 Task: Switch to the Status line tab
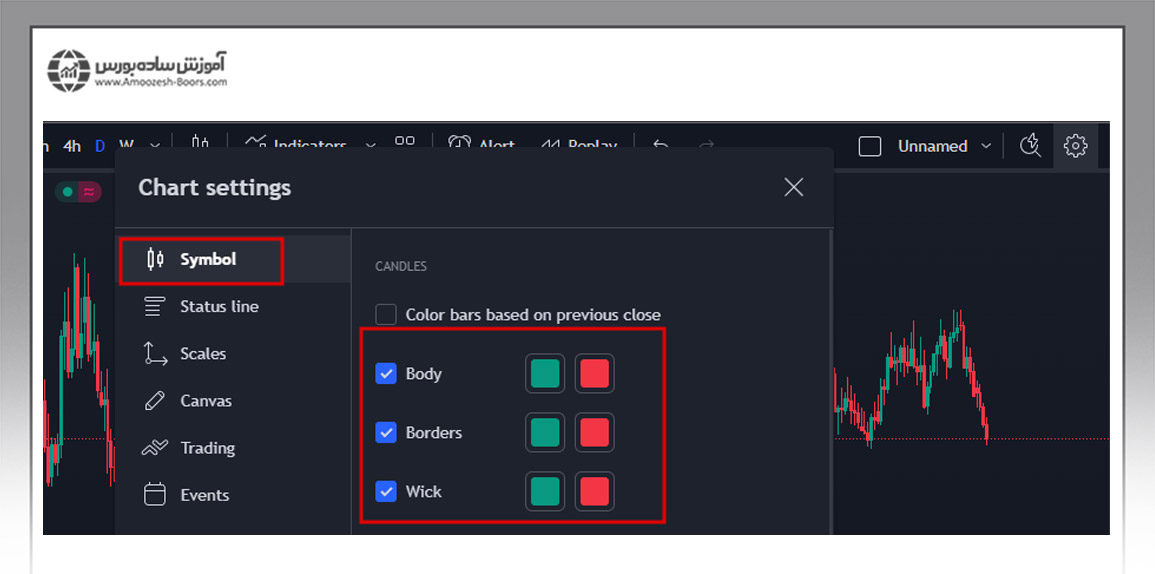click(x=218, y=307)
